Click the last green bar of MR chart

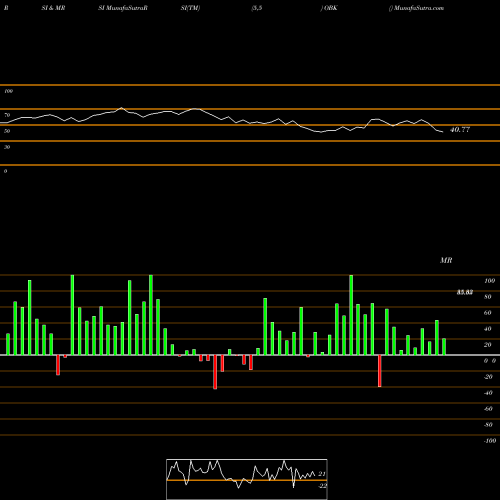(444, 347)
